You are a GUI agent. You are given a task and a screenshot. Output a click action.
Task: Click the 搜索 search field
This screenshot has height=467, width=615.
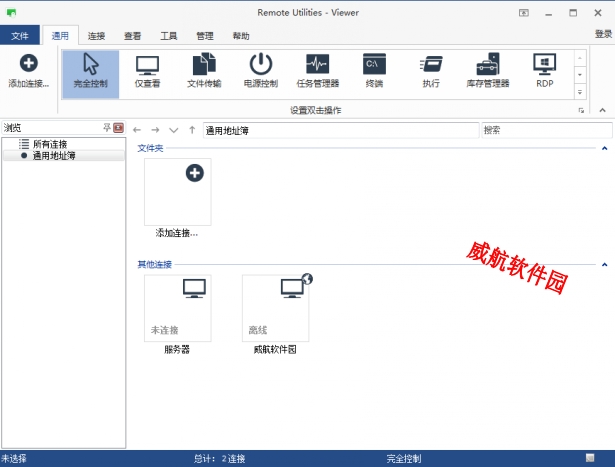click(x=545, y=130)
